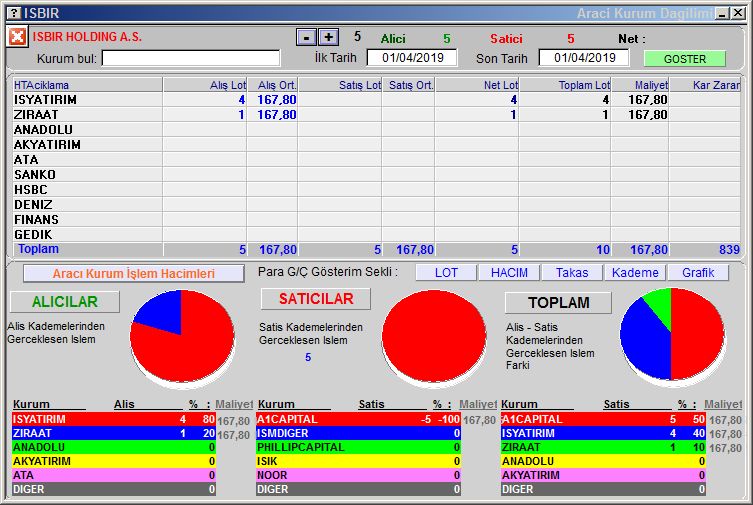Increase count with the plus button

(328, 37)
